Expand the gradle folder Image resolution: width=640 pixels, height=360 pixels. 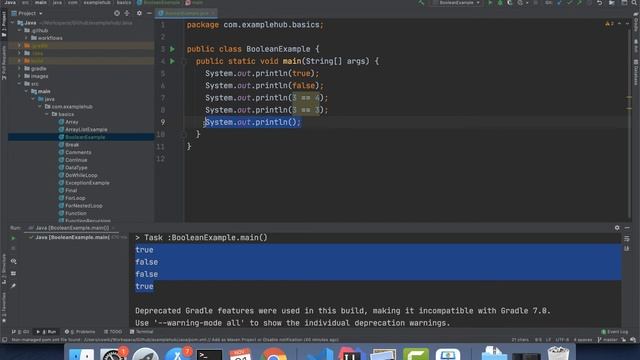pyautogui.click(x=19, y=69)
